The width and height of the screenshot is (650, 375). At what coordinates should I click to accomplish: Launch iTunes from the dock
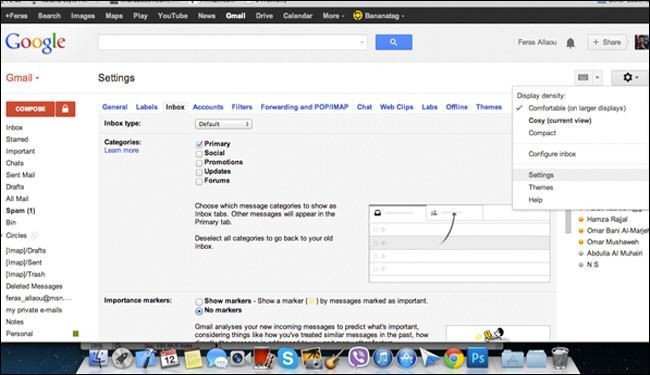point(382,358)
